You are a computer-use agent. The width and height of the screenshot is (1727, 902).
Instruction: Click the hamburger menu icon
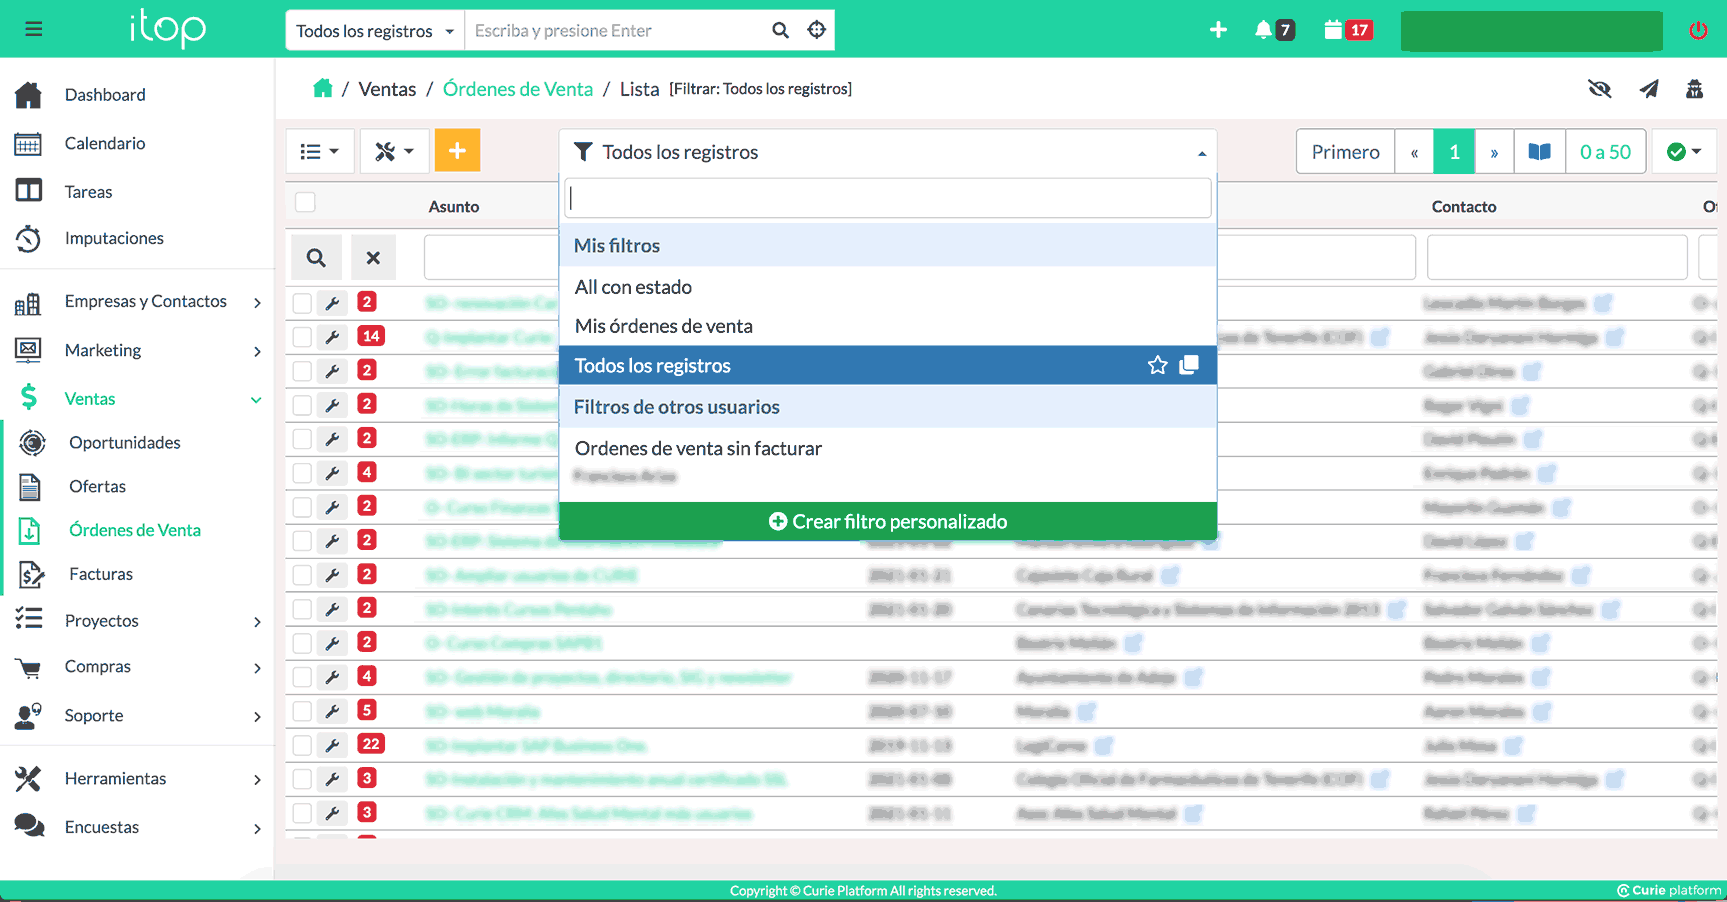(x=33, y=29)
